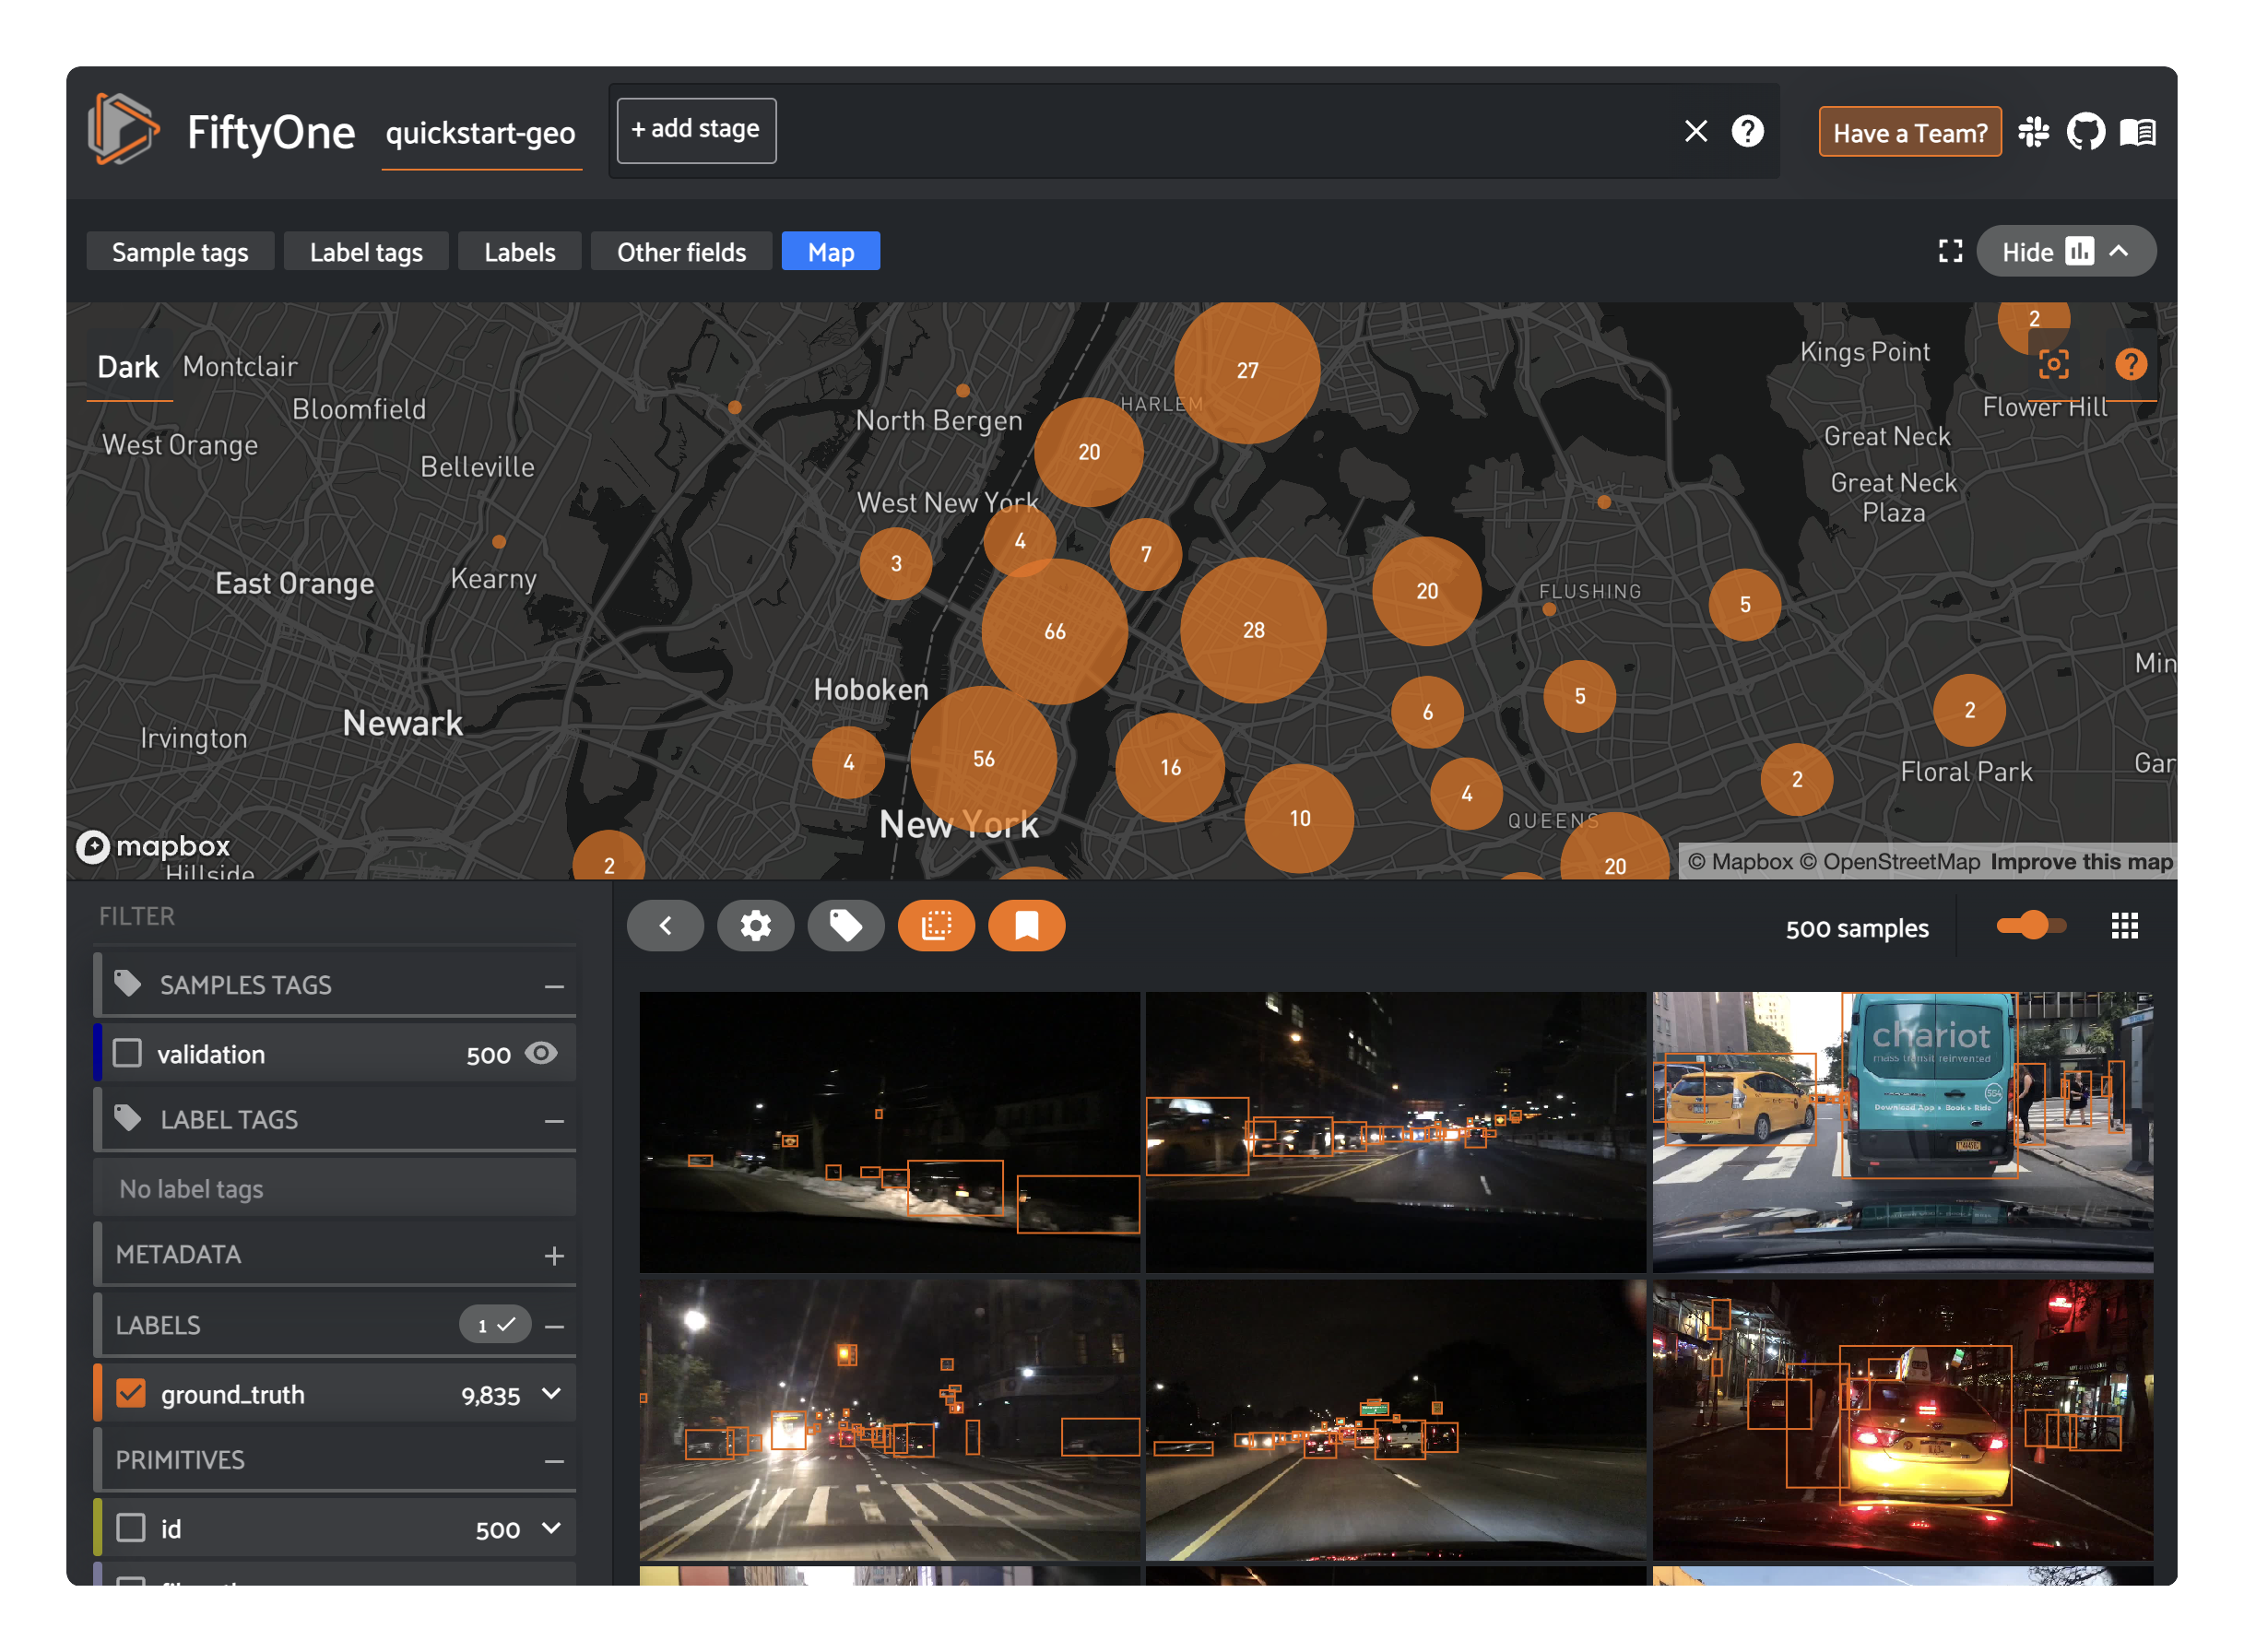Open grid layout icon next to slider
The image size is (2244, 1652).
coord(2124,926)
